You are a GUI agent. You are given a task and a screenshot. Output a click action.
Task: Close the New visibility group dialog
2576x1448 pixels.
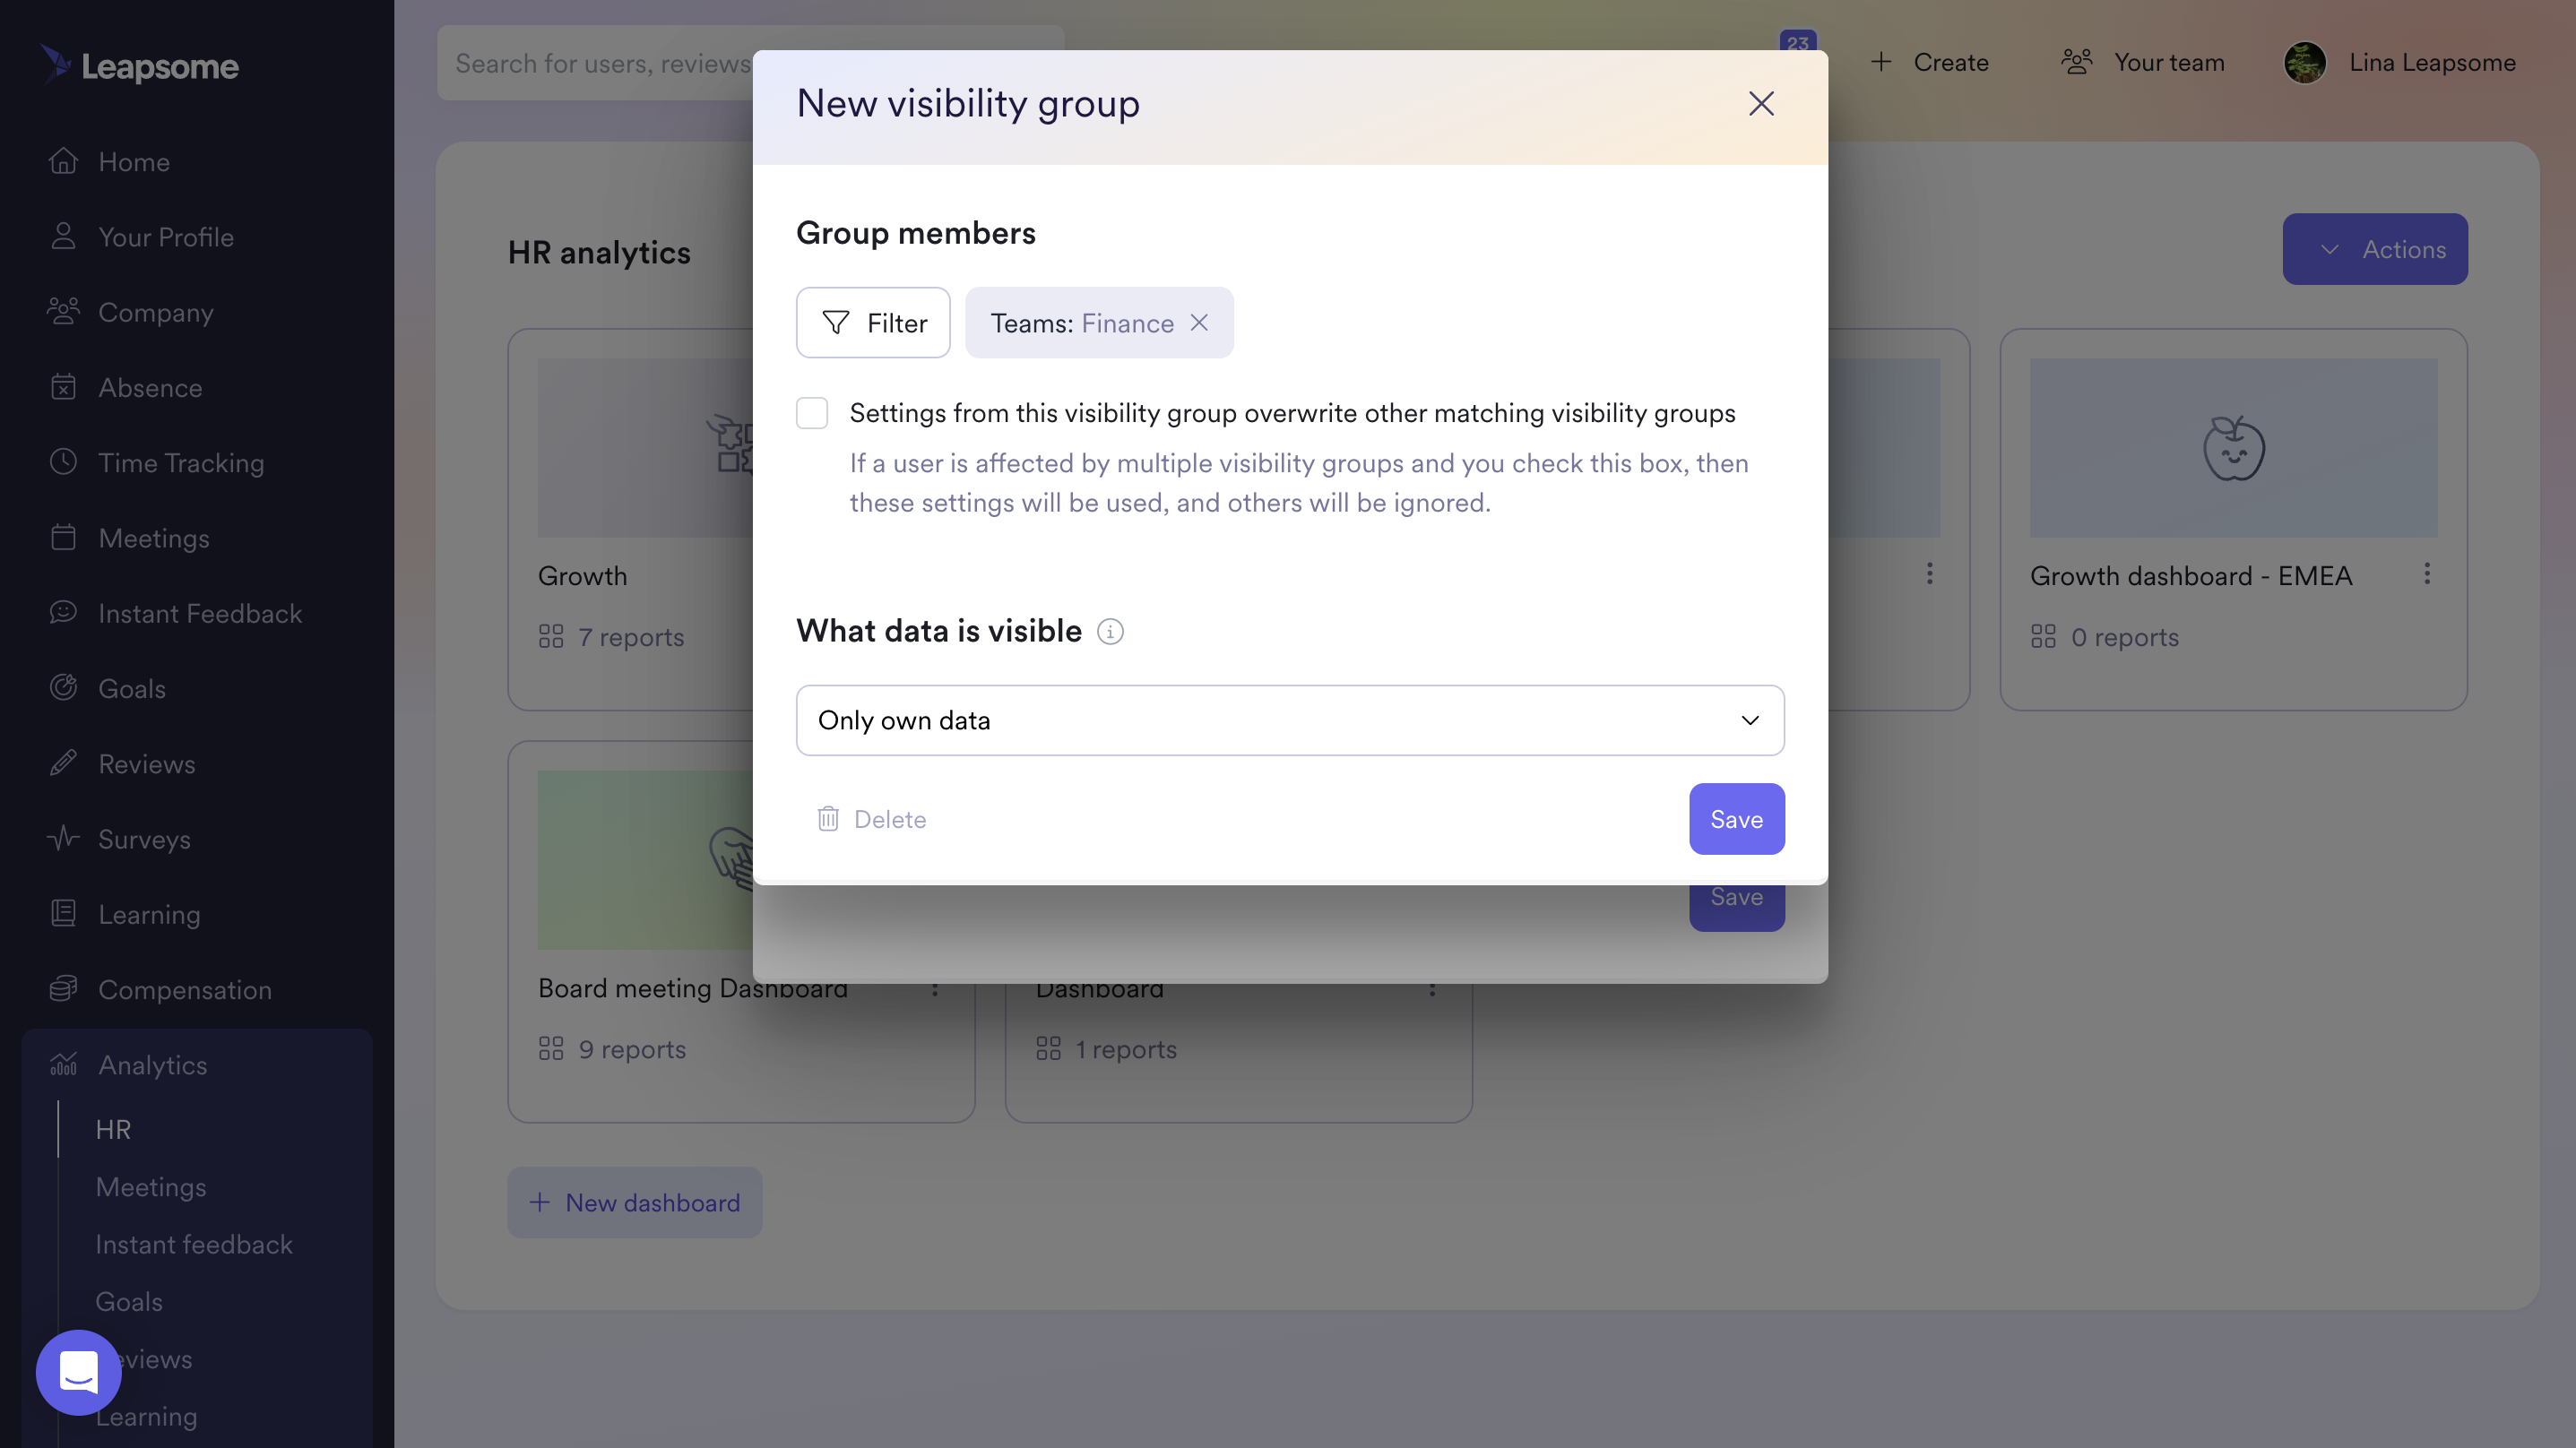coord(1761,104)
